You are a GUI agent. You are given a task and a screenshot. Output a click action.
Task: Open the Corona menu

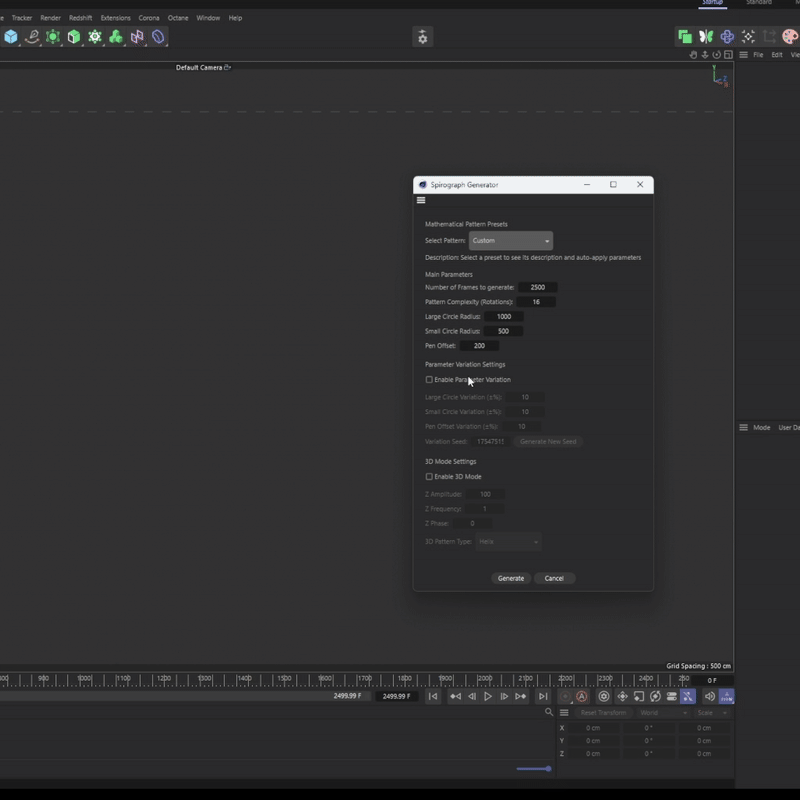point(149,18)
